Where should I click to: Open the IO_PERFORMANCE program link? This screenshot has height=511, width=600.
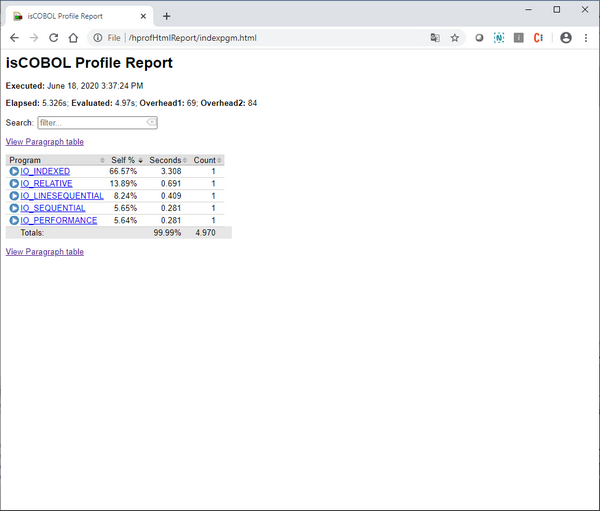coord(59,220)
